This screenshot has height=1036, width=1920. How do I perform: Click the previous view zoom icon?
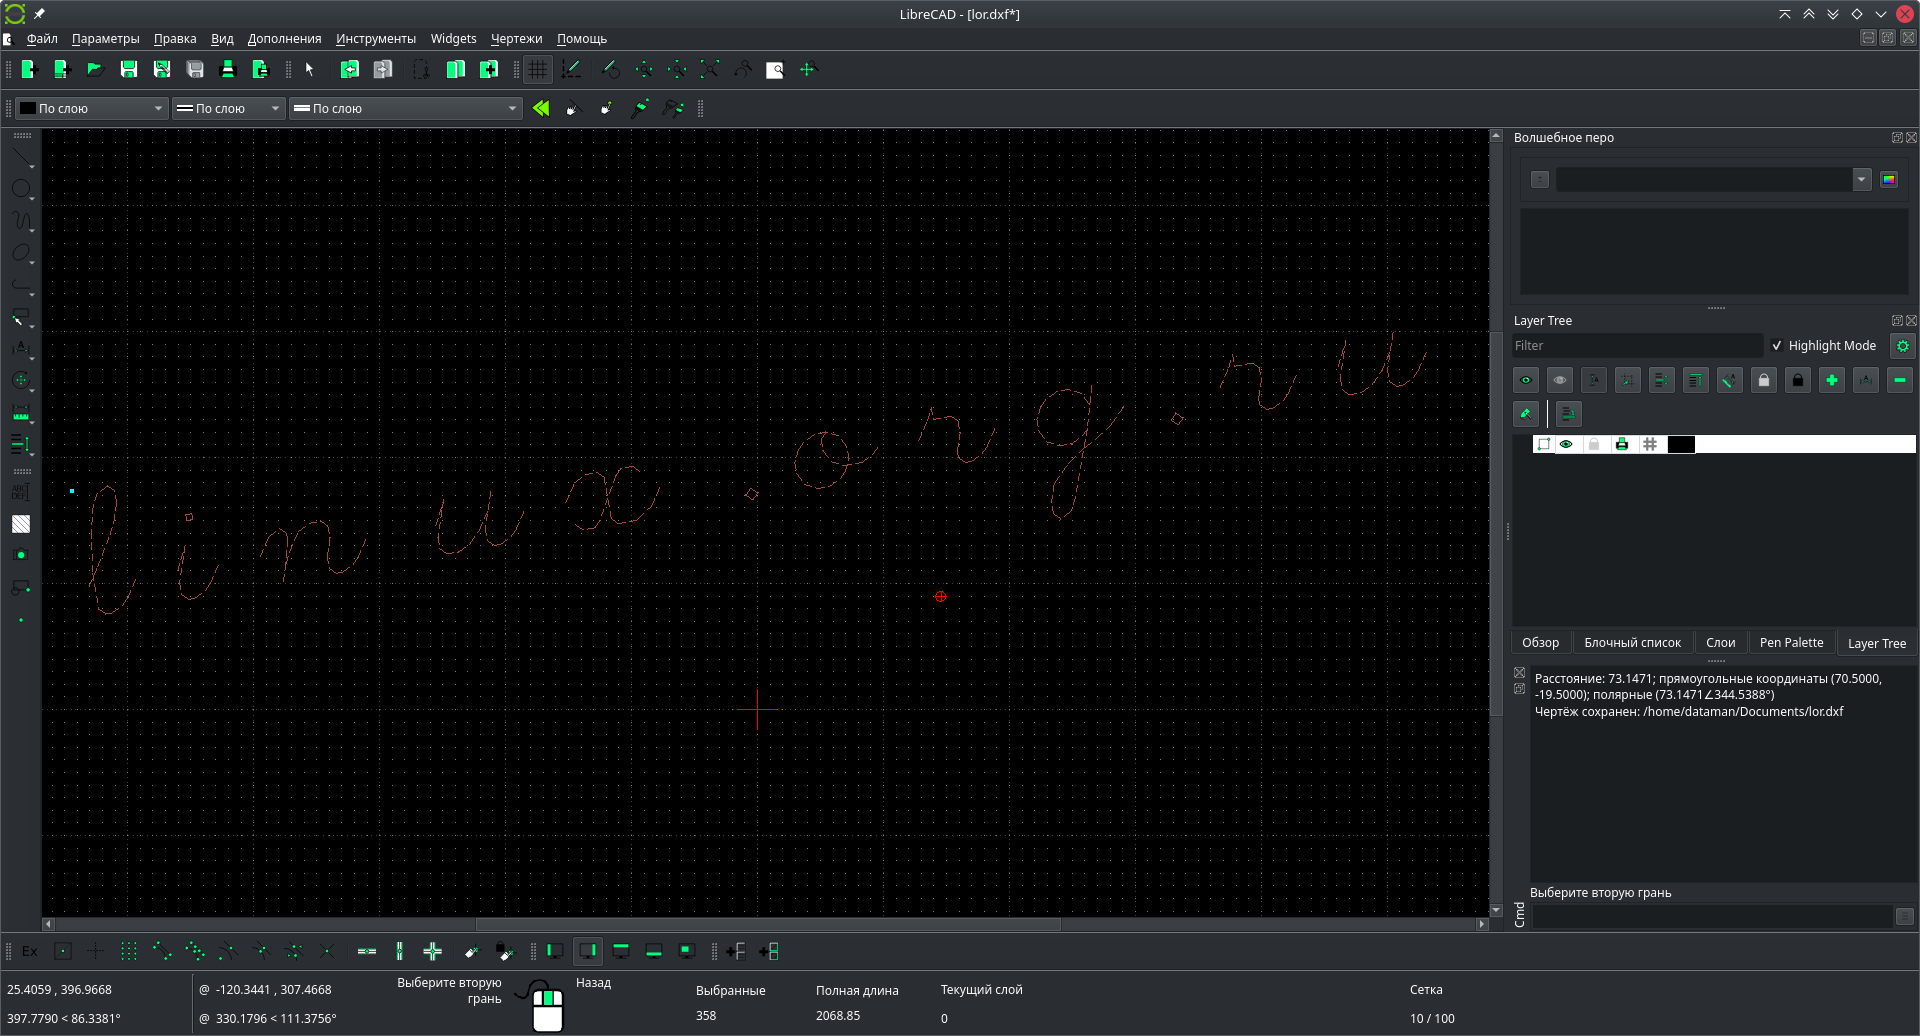point(743,69)
